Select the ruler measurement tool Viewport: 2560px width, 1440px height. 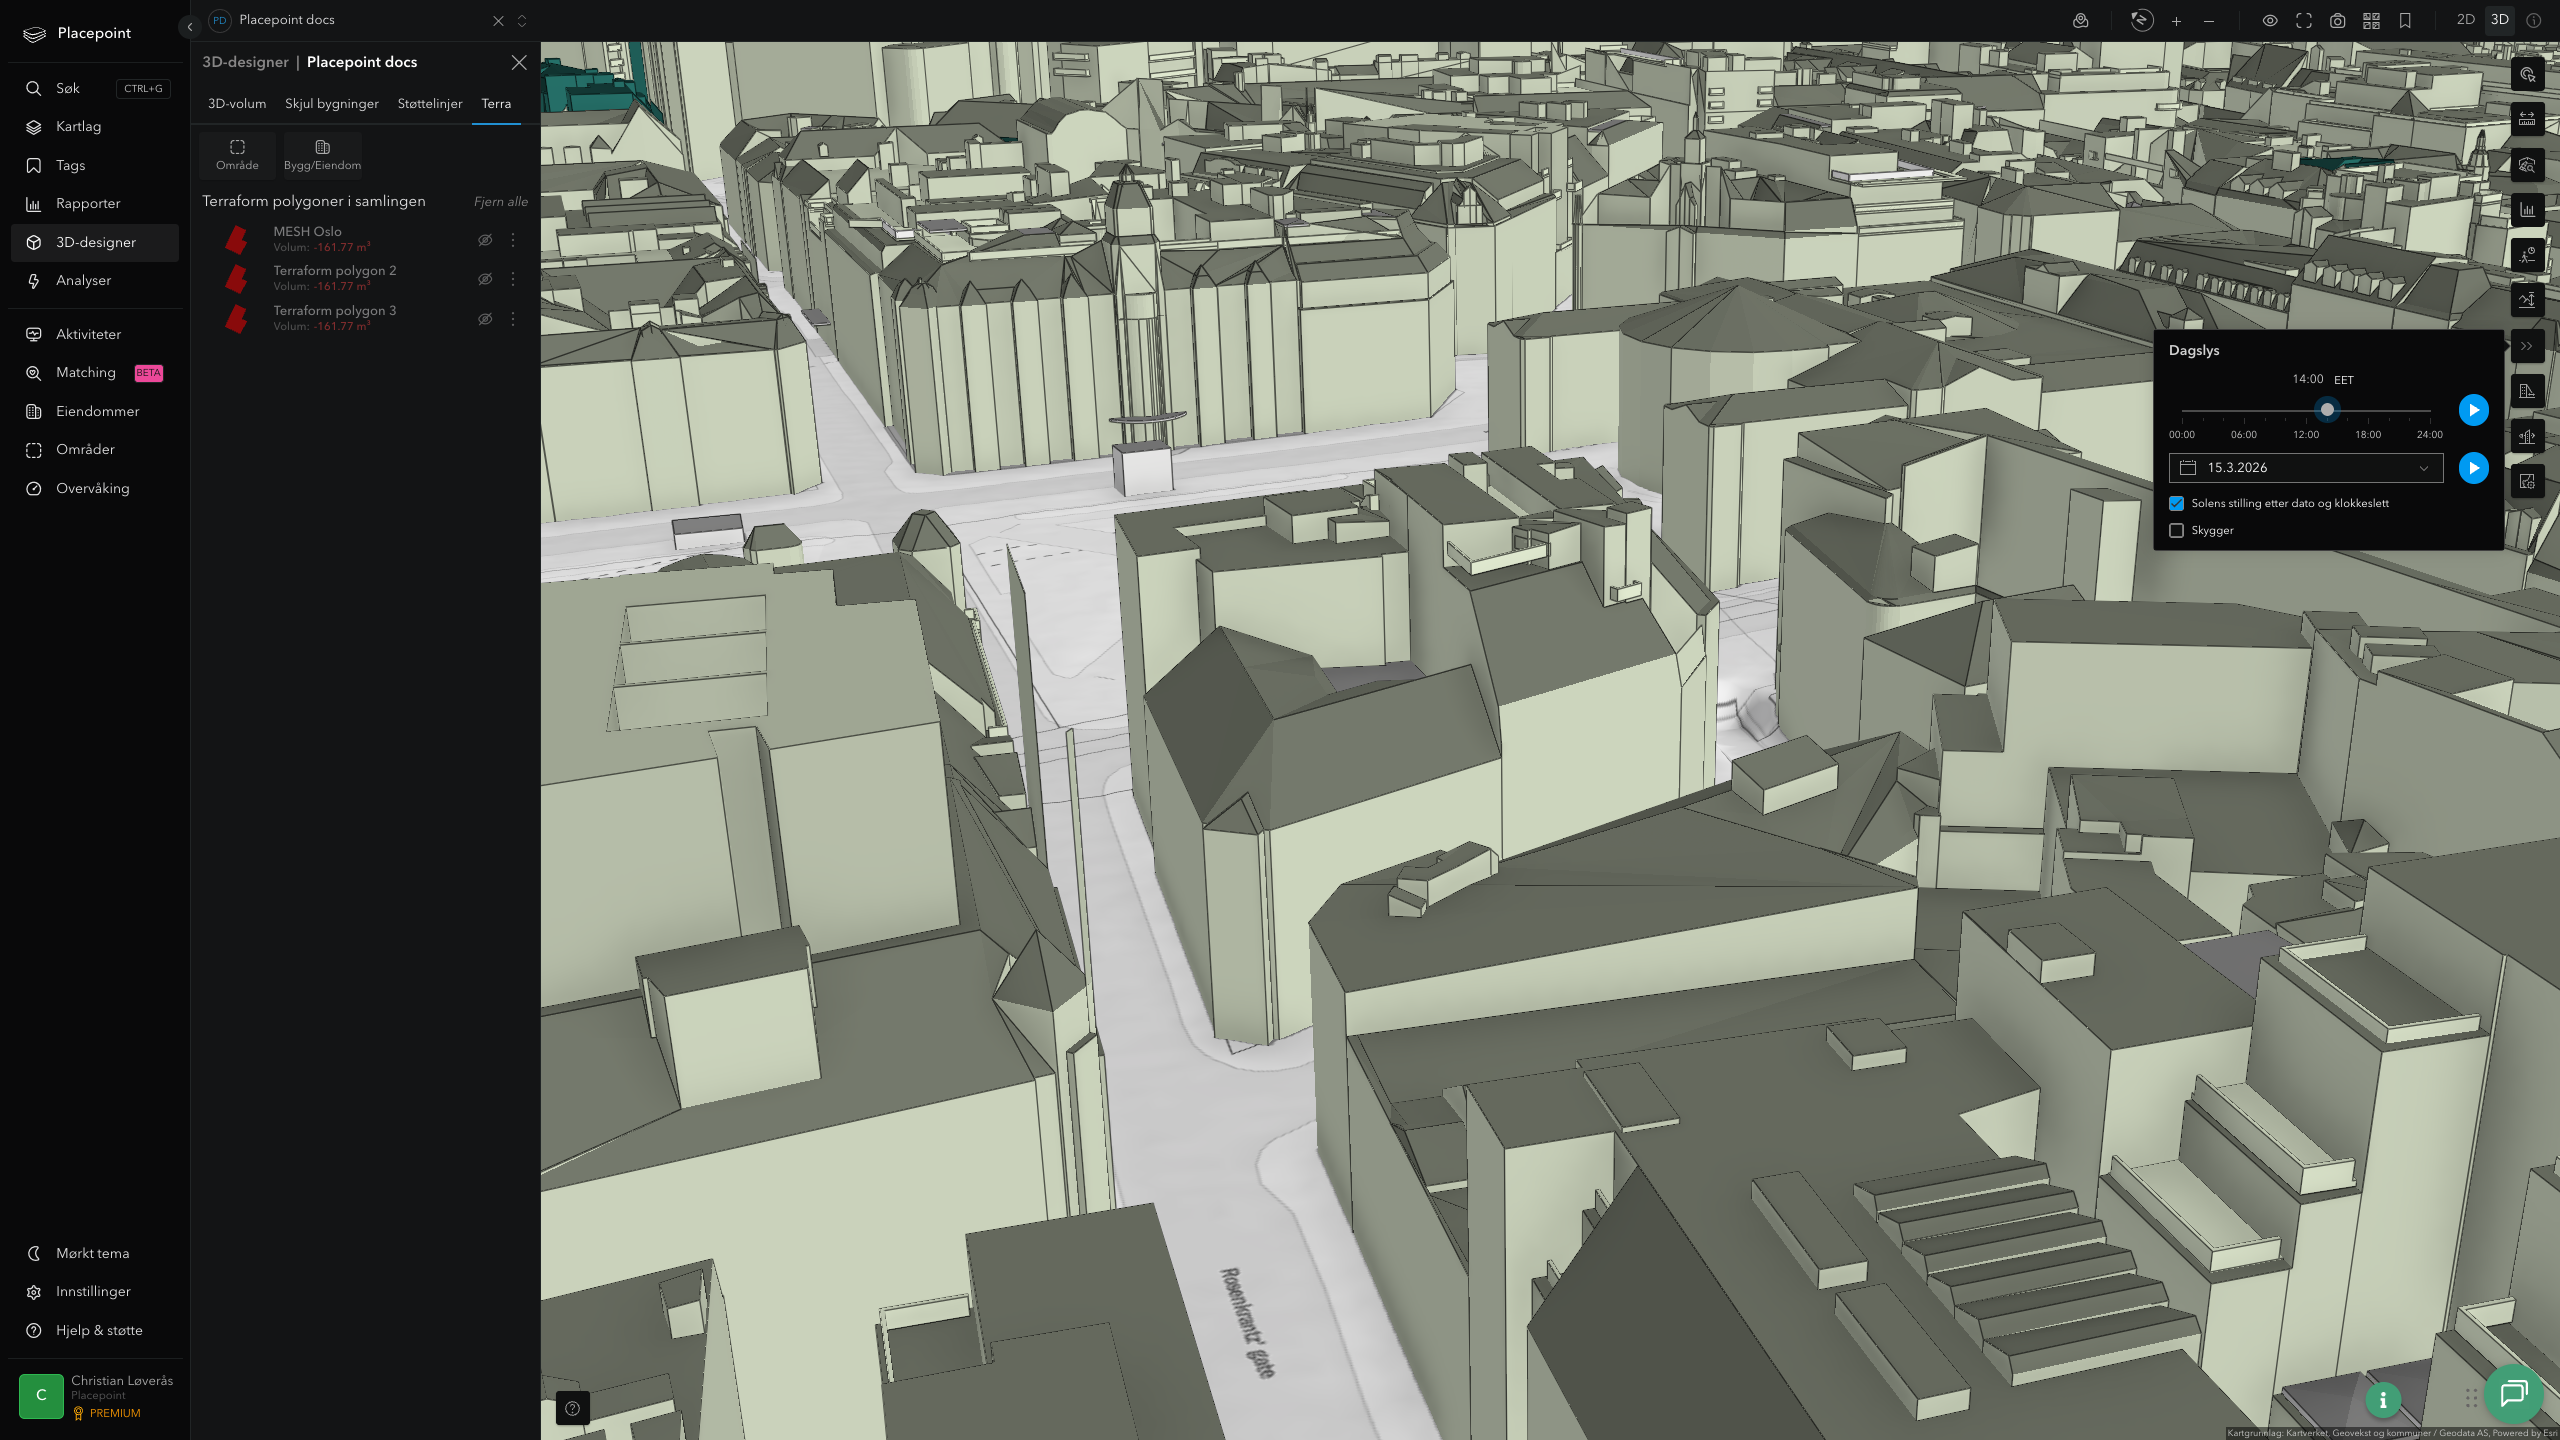2527,120
